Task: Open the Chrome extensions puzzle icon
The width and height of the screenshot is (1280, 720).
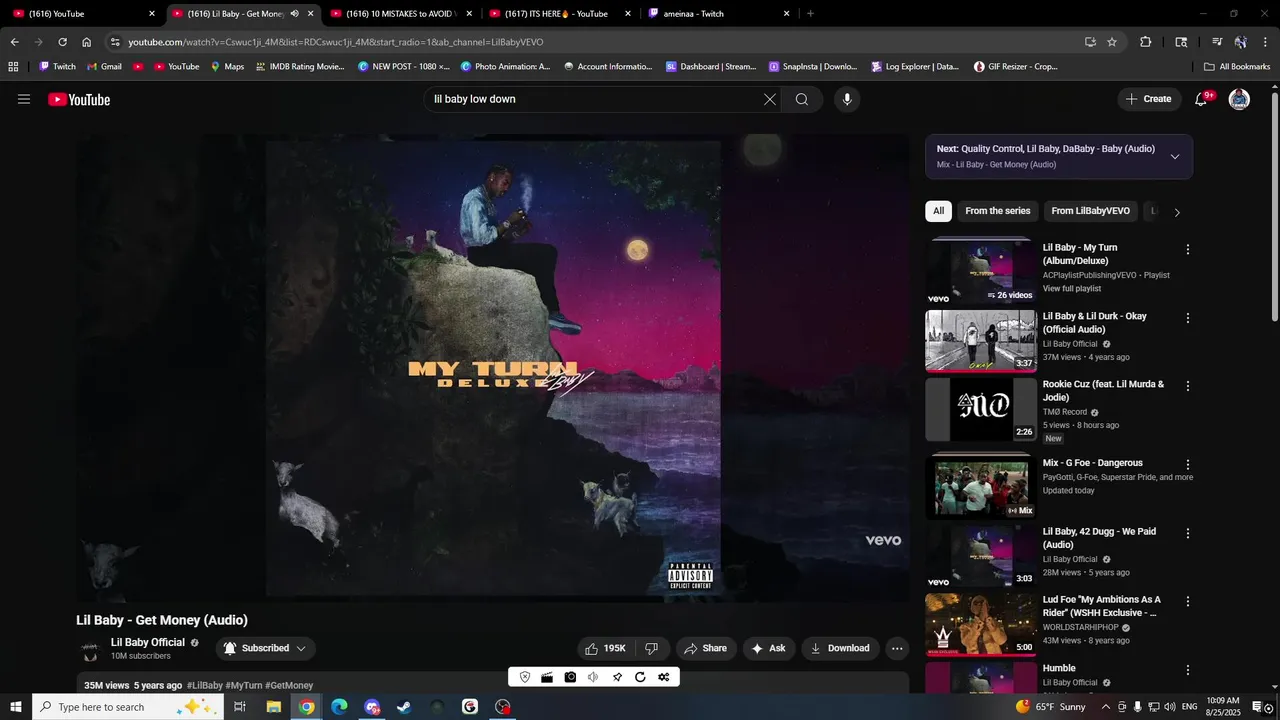Action: (x=1146, y=42)
